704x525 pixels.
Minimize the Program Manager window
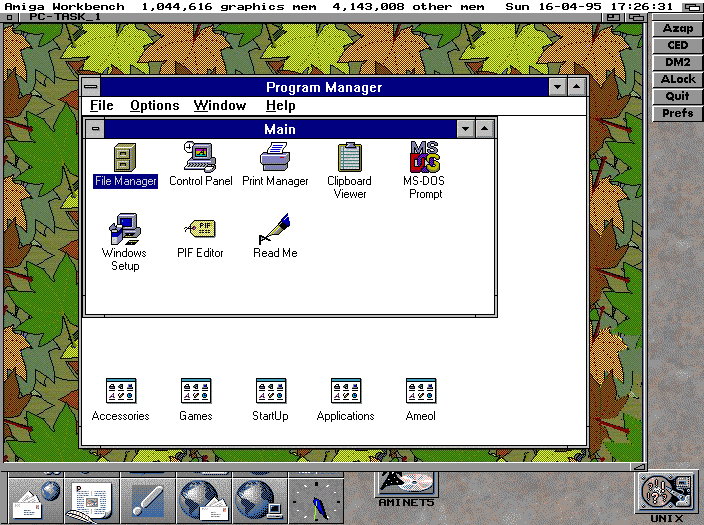[557, 87]
